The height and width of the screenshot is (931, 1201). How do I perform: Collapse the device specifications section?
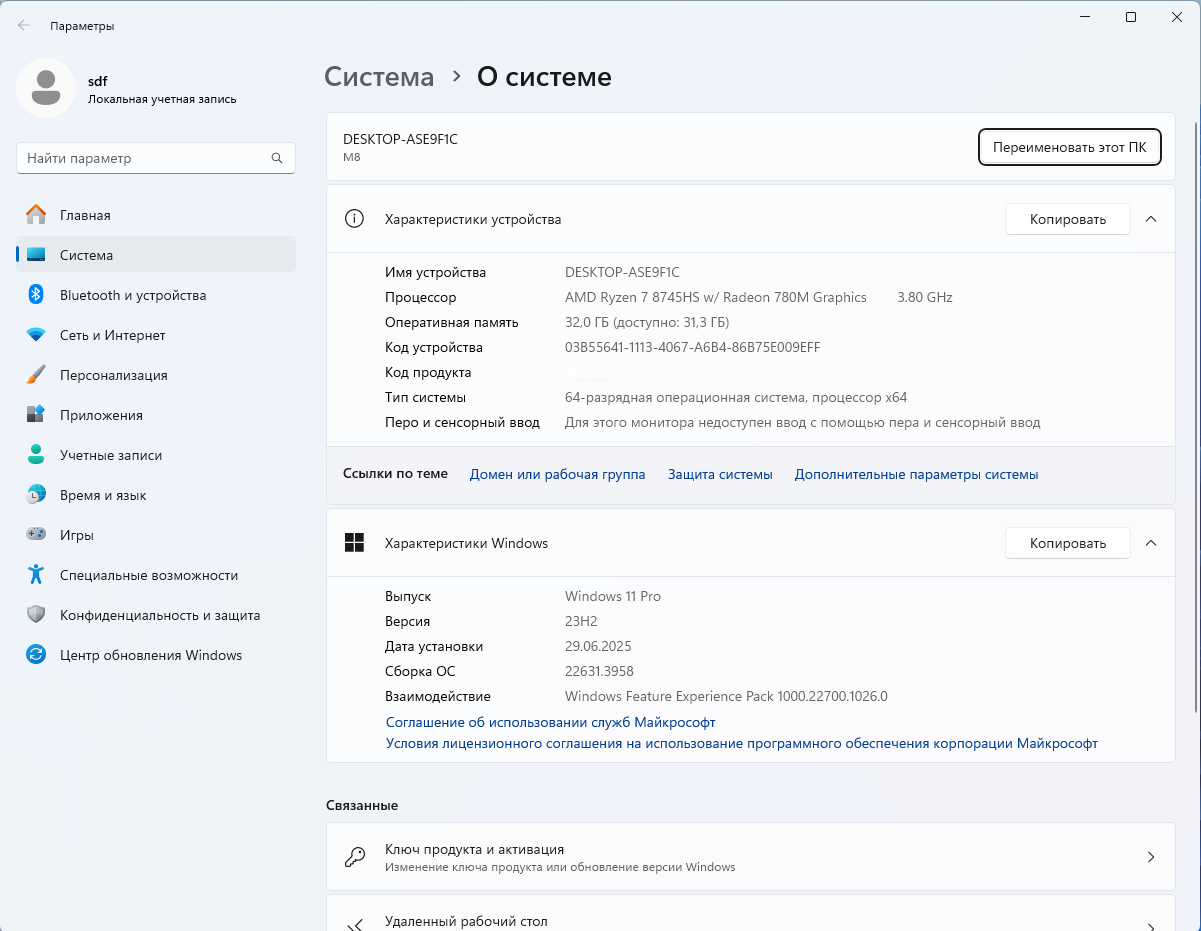(1150, 219)
